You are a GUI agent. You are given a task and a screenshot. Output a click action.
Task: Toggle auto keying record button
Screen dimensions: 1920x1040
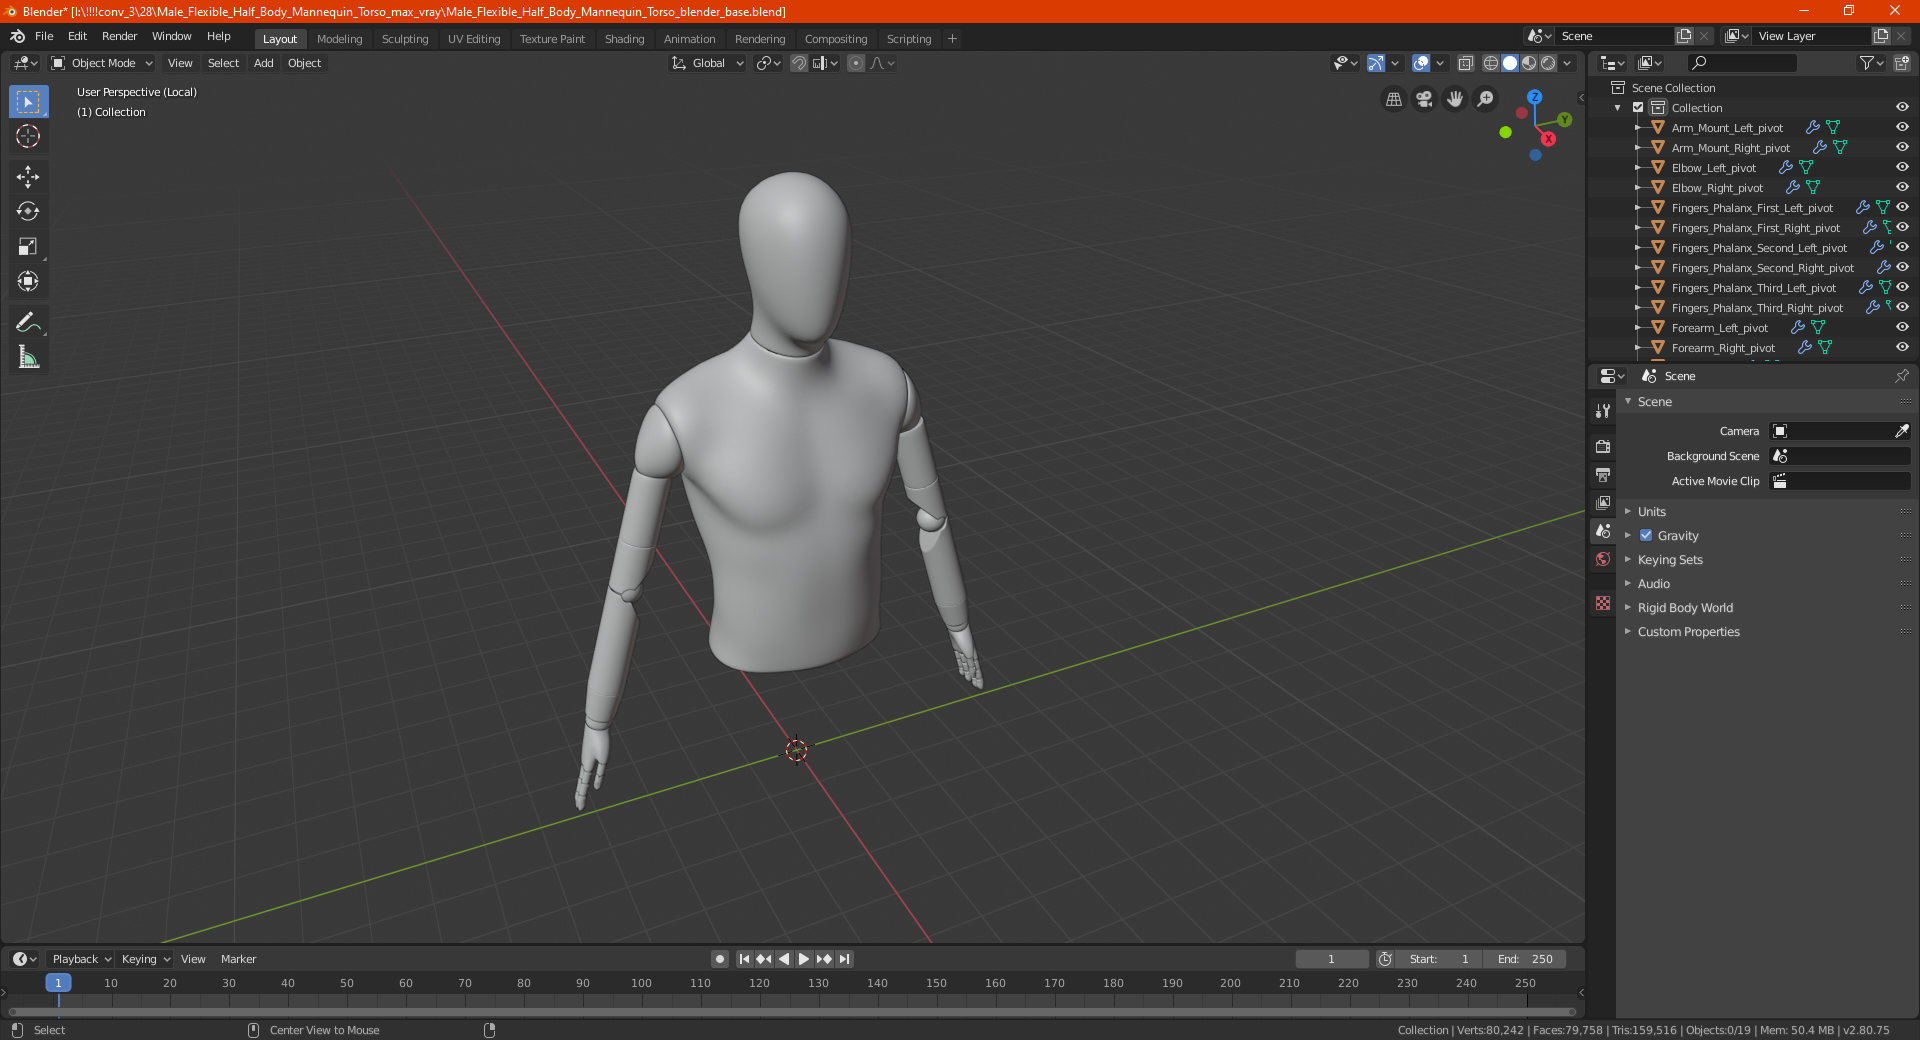(720, 959)
